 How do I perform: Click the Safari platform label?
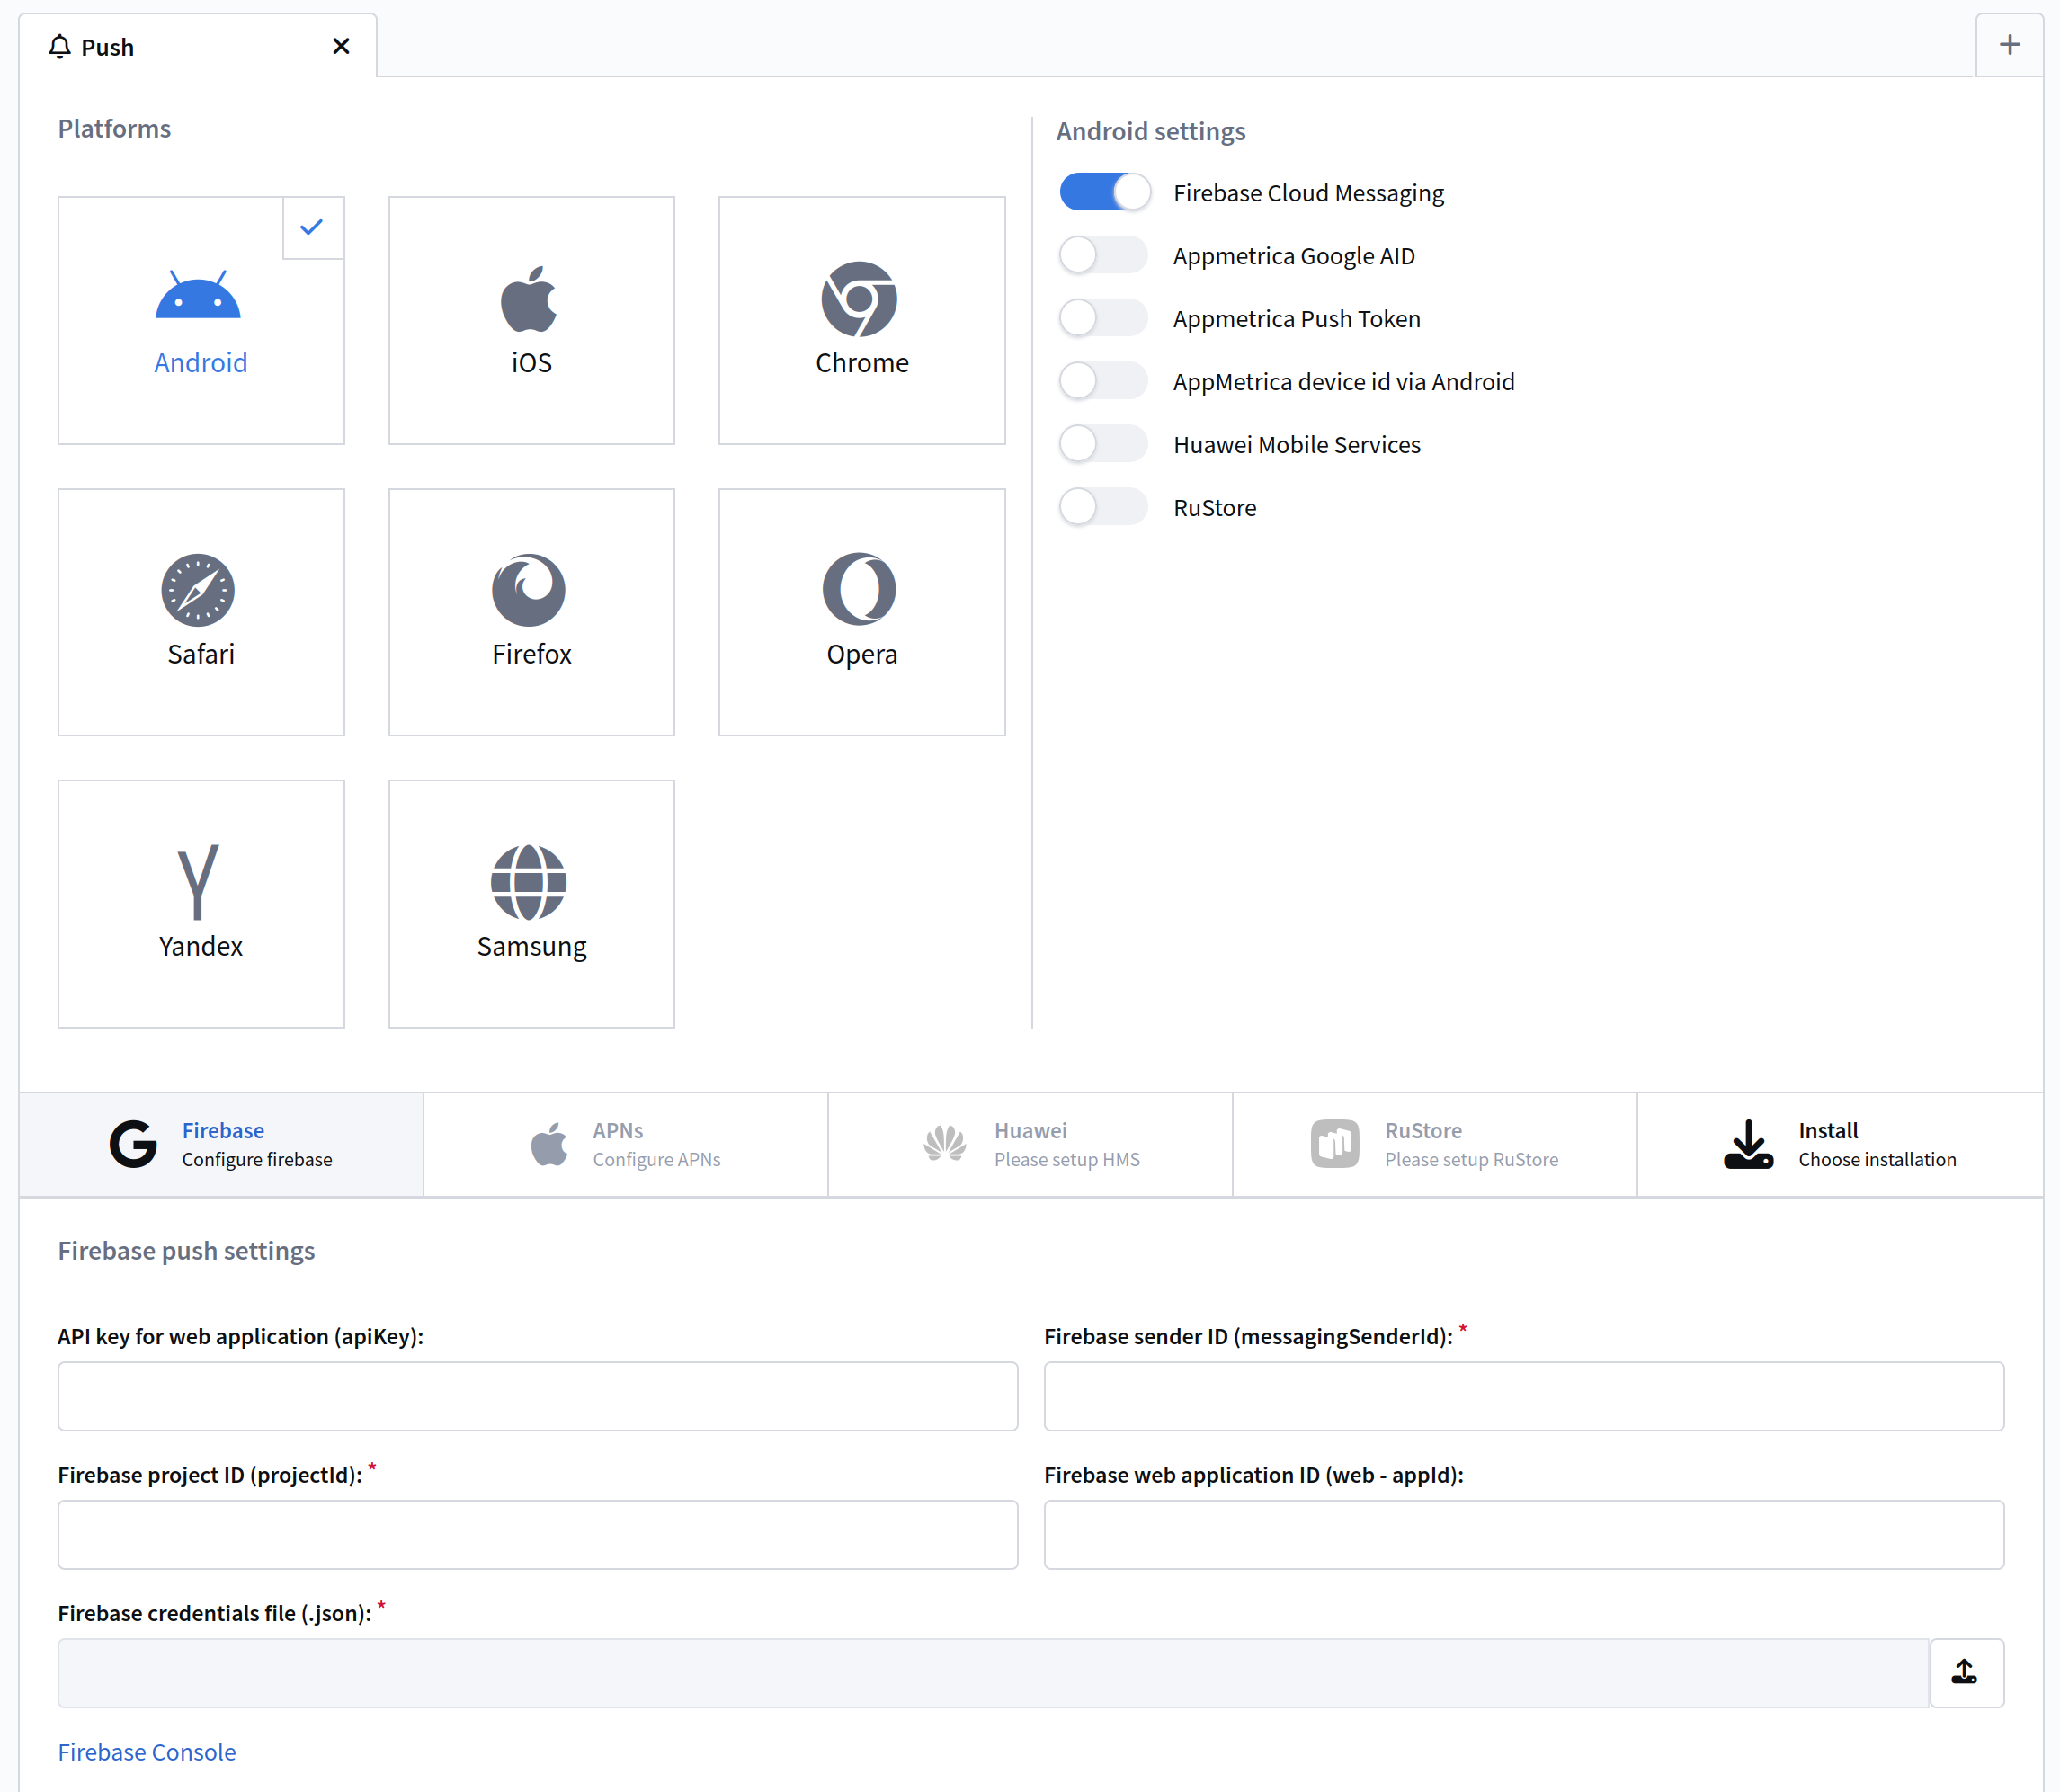click(201, 654)
